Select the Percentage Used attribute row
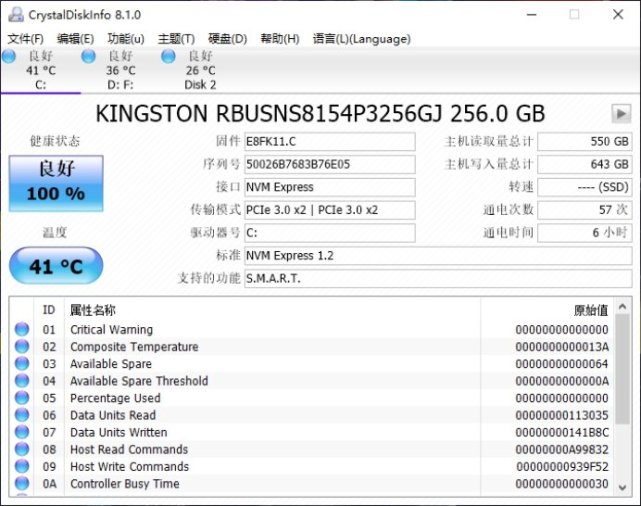This screenshot has height=506, width=641. click(x=312, y=398)
